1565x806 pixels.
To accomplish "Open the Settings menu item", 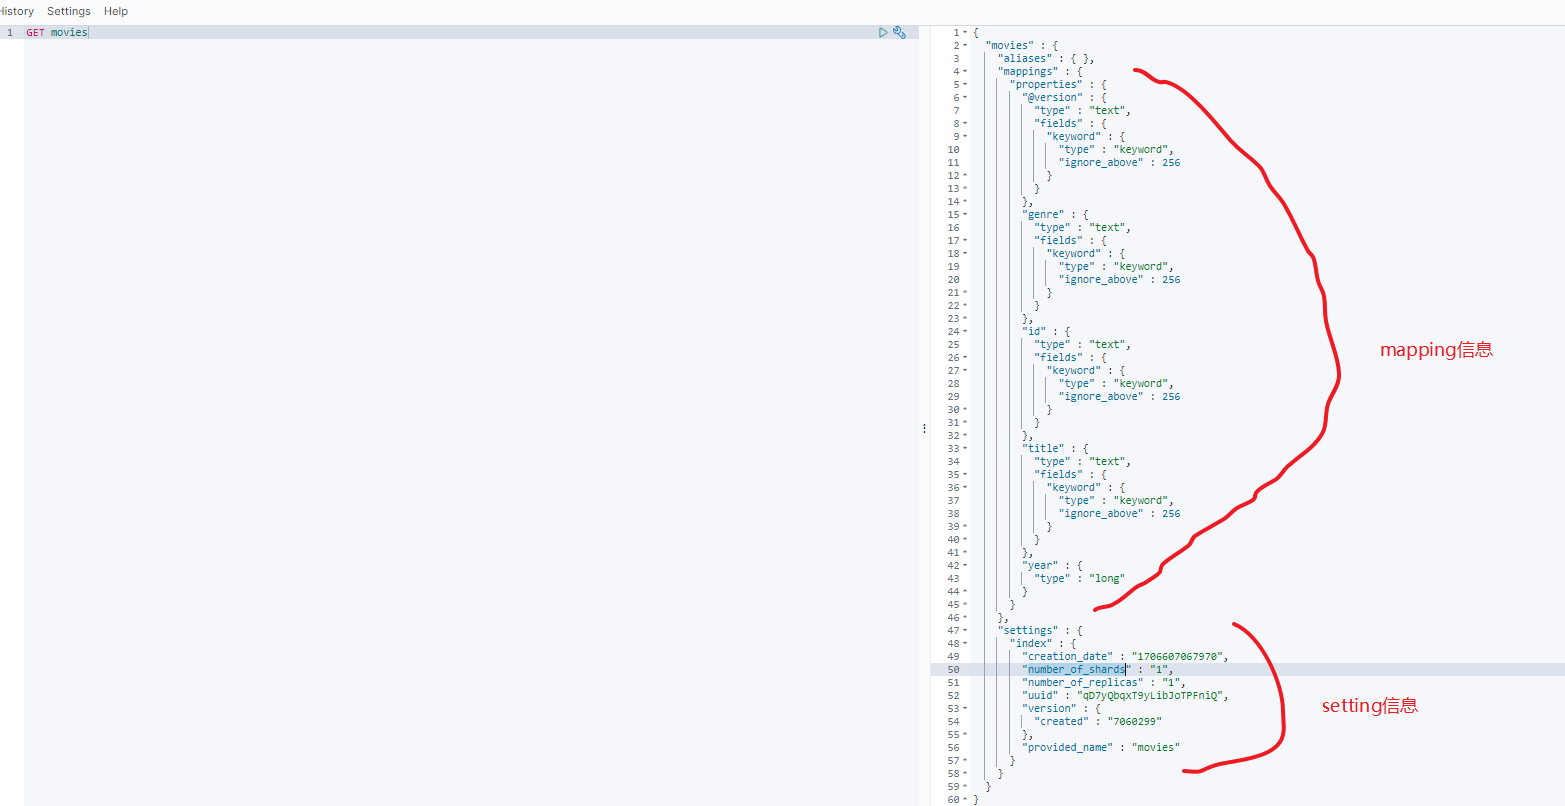I will point(69,11).
